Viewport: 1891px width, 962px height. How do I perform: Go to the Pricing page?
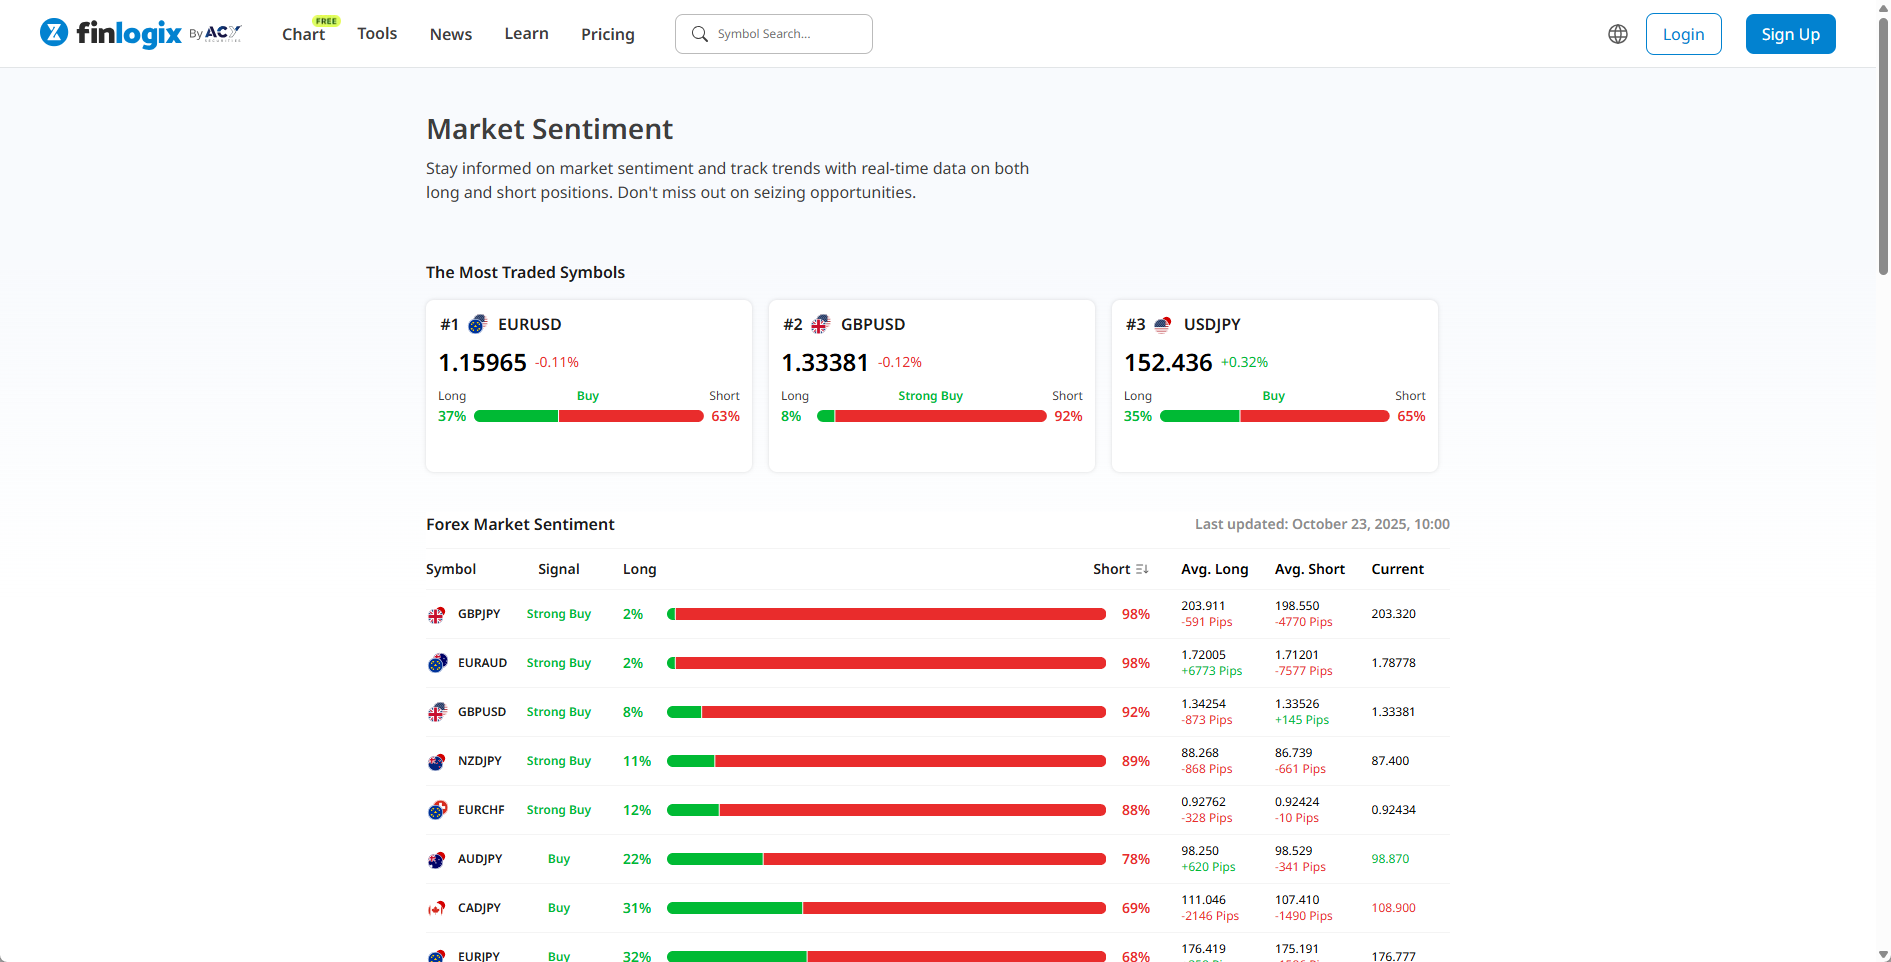(x=607, y=34)
